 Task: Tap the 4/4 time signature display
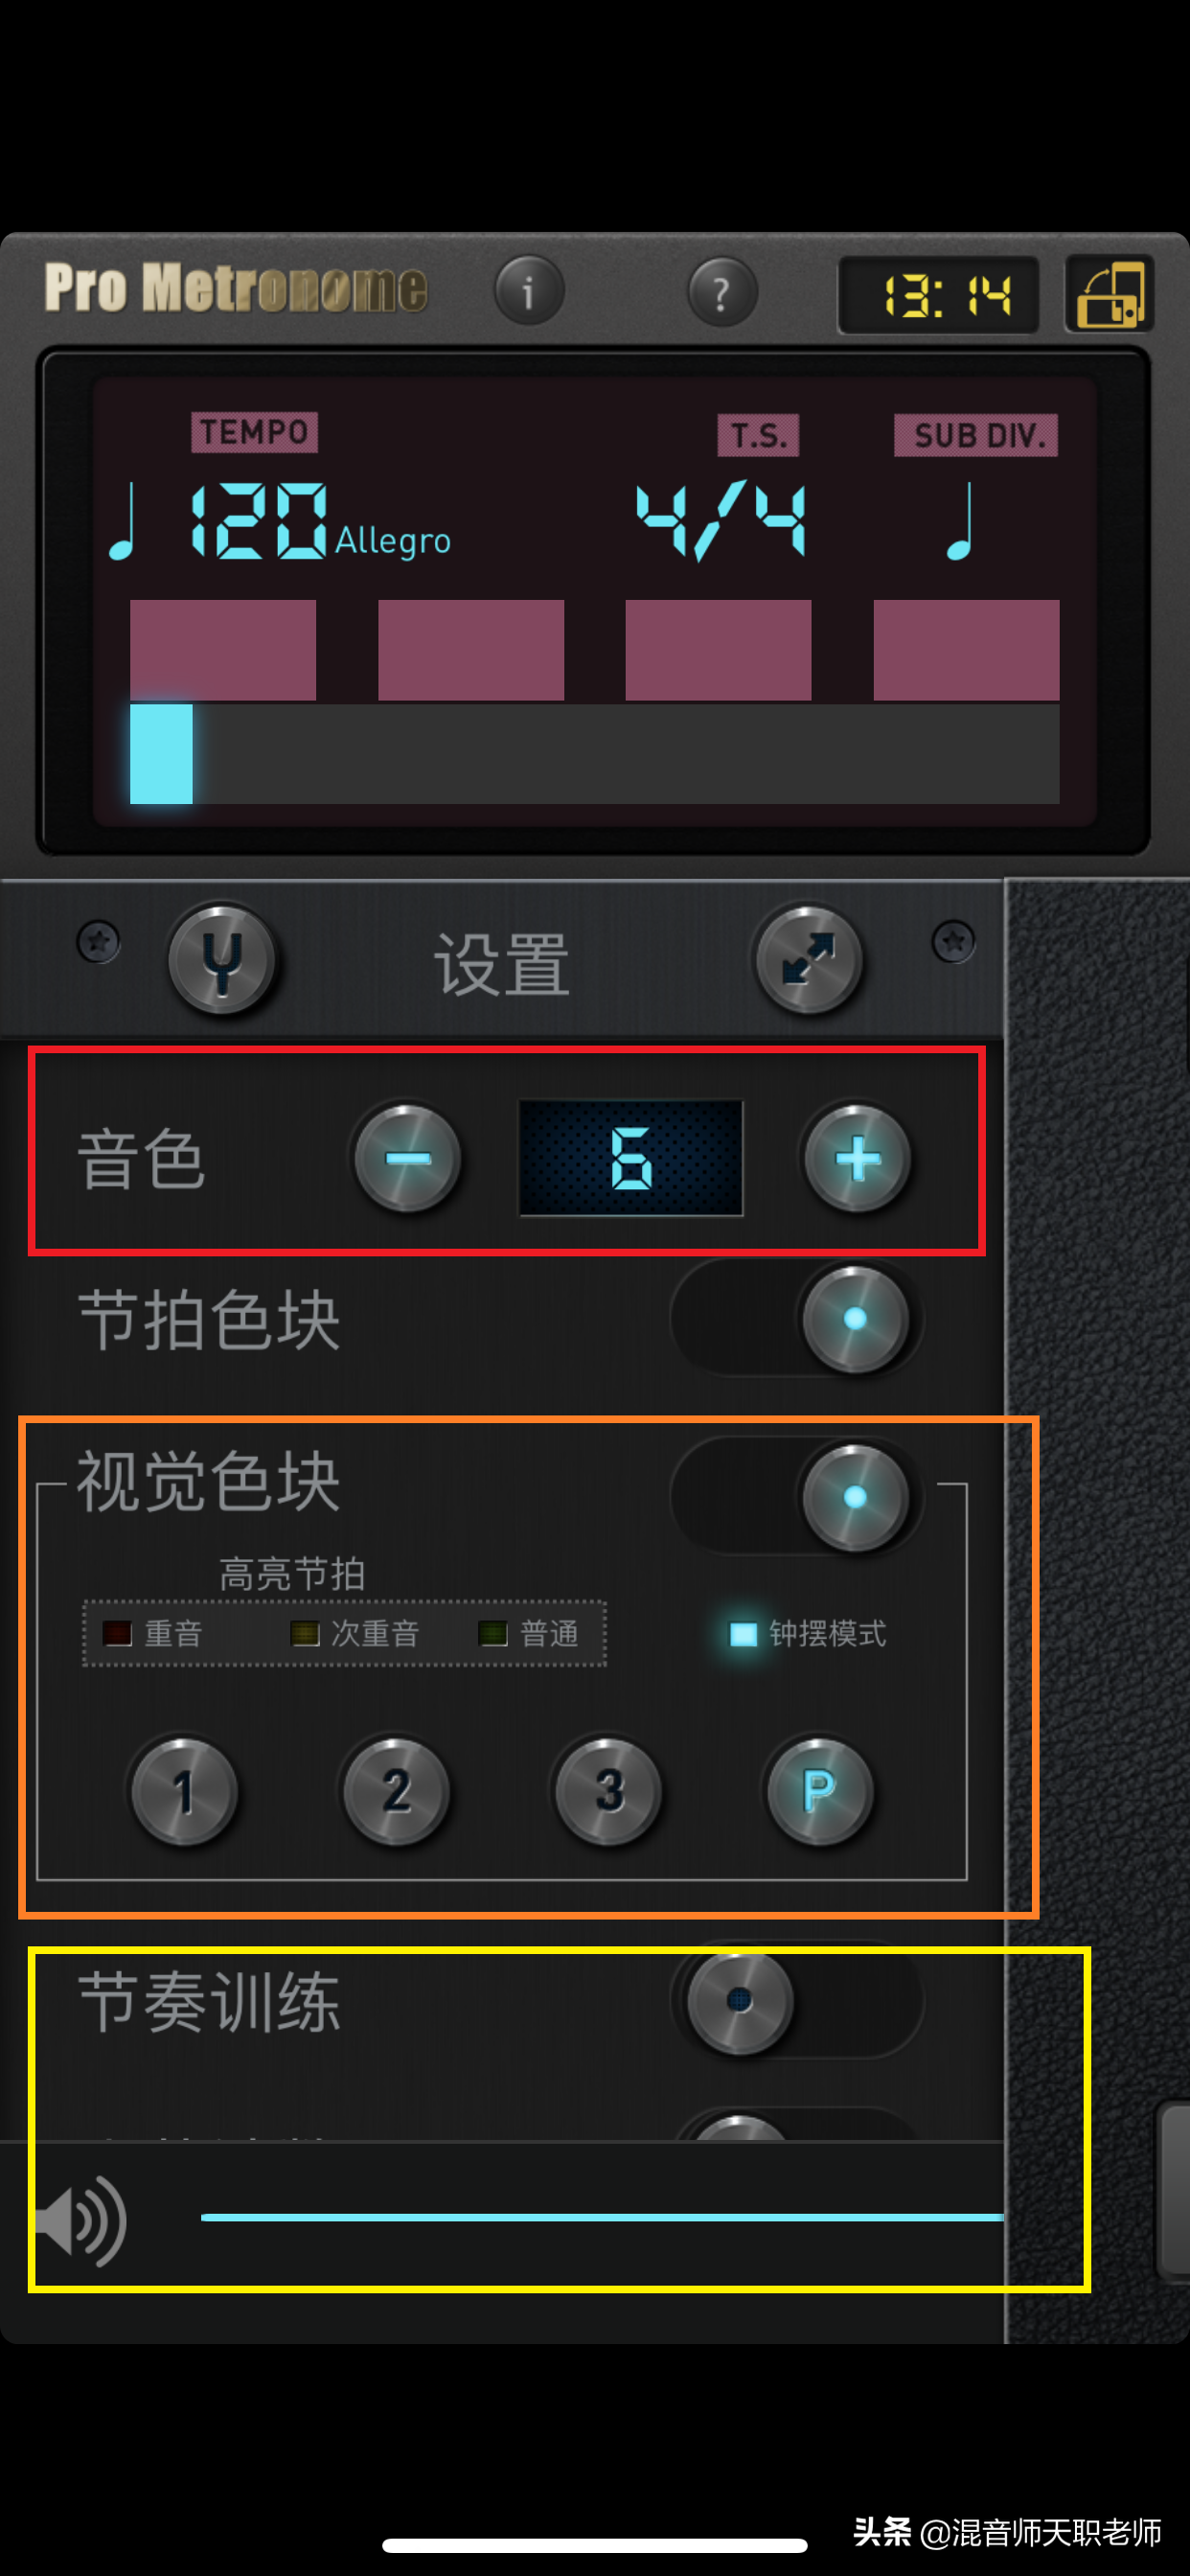[721, 519]
